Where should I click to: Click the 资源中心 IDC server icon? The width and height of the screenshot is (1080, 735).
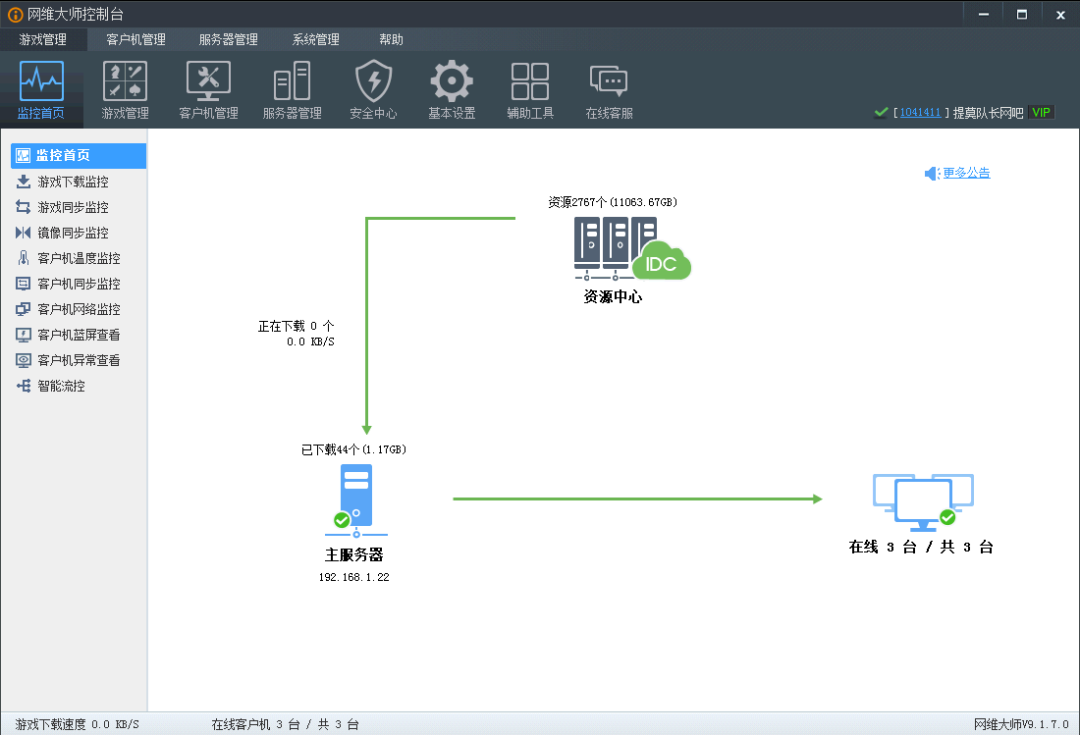click(x=632, y=249)
